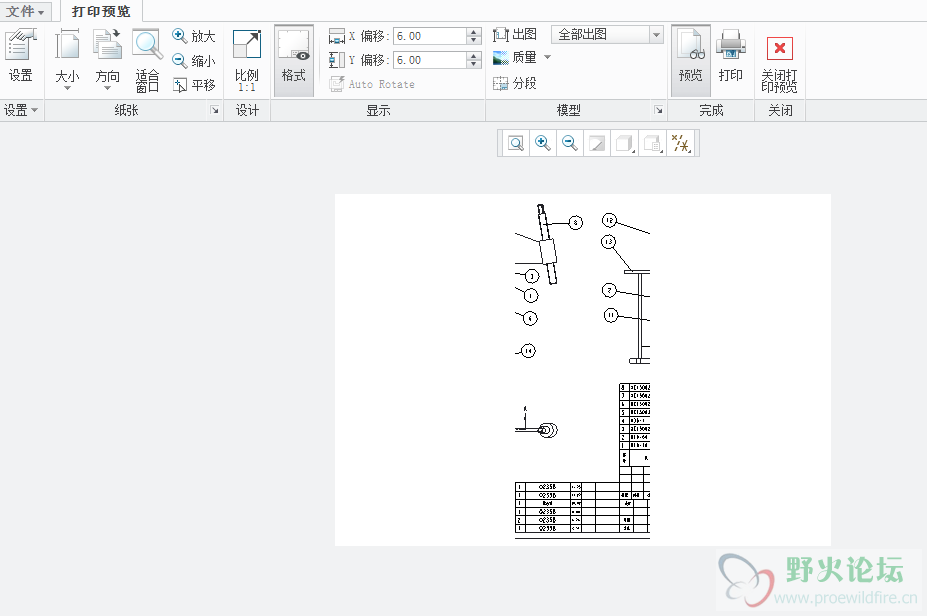Click the repaint icon in graphics toolbar
The height and width of the screenshot is (616, 927).
[x=597, y=144]
